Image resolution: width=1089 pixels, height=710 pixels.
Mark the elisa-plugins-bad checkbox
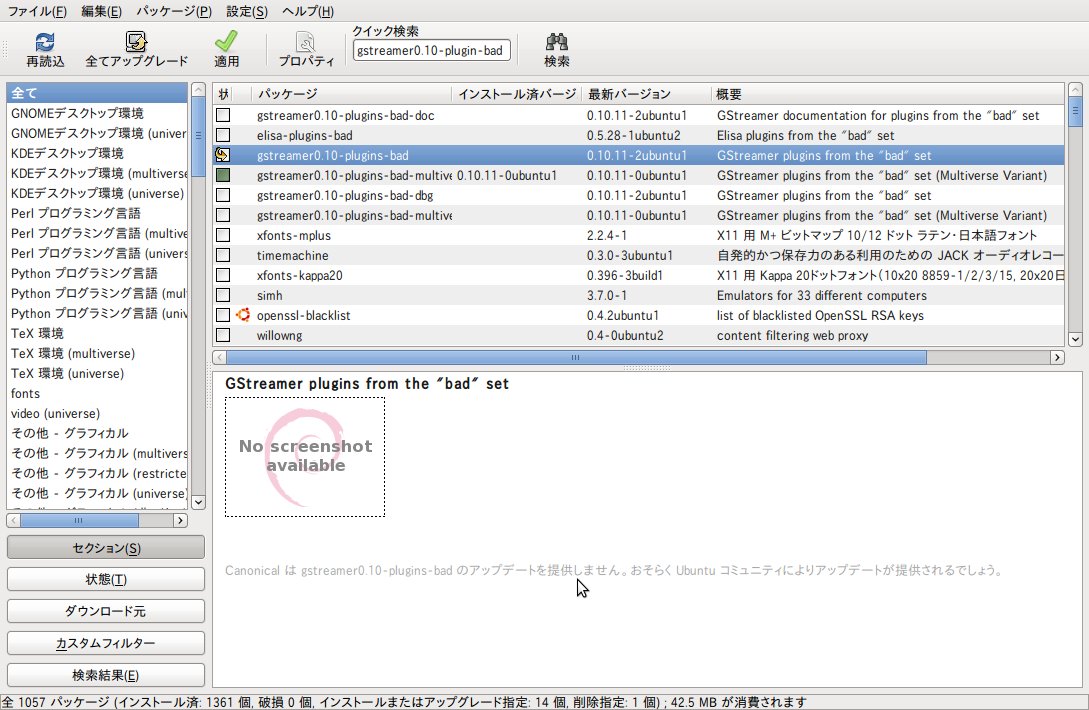223,135
